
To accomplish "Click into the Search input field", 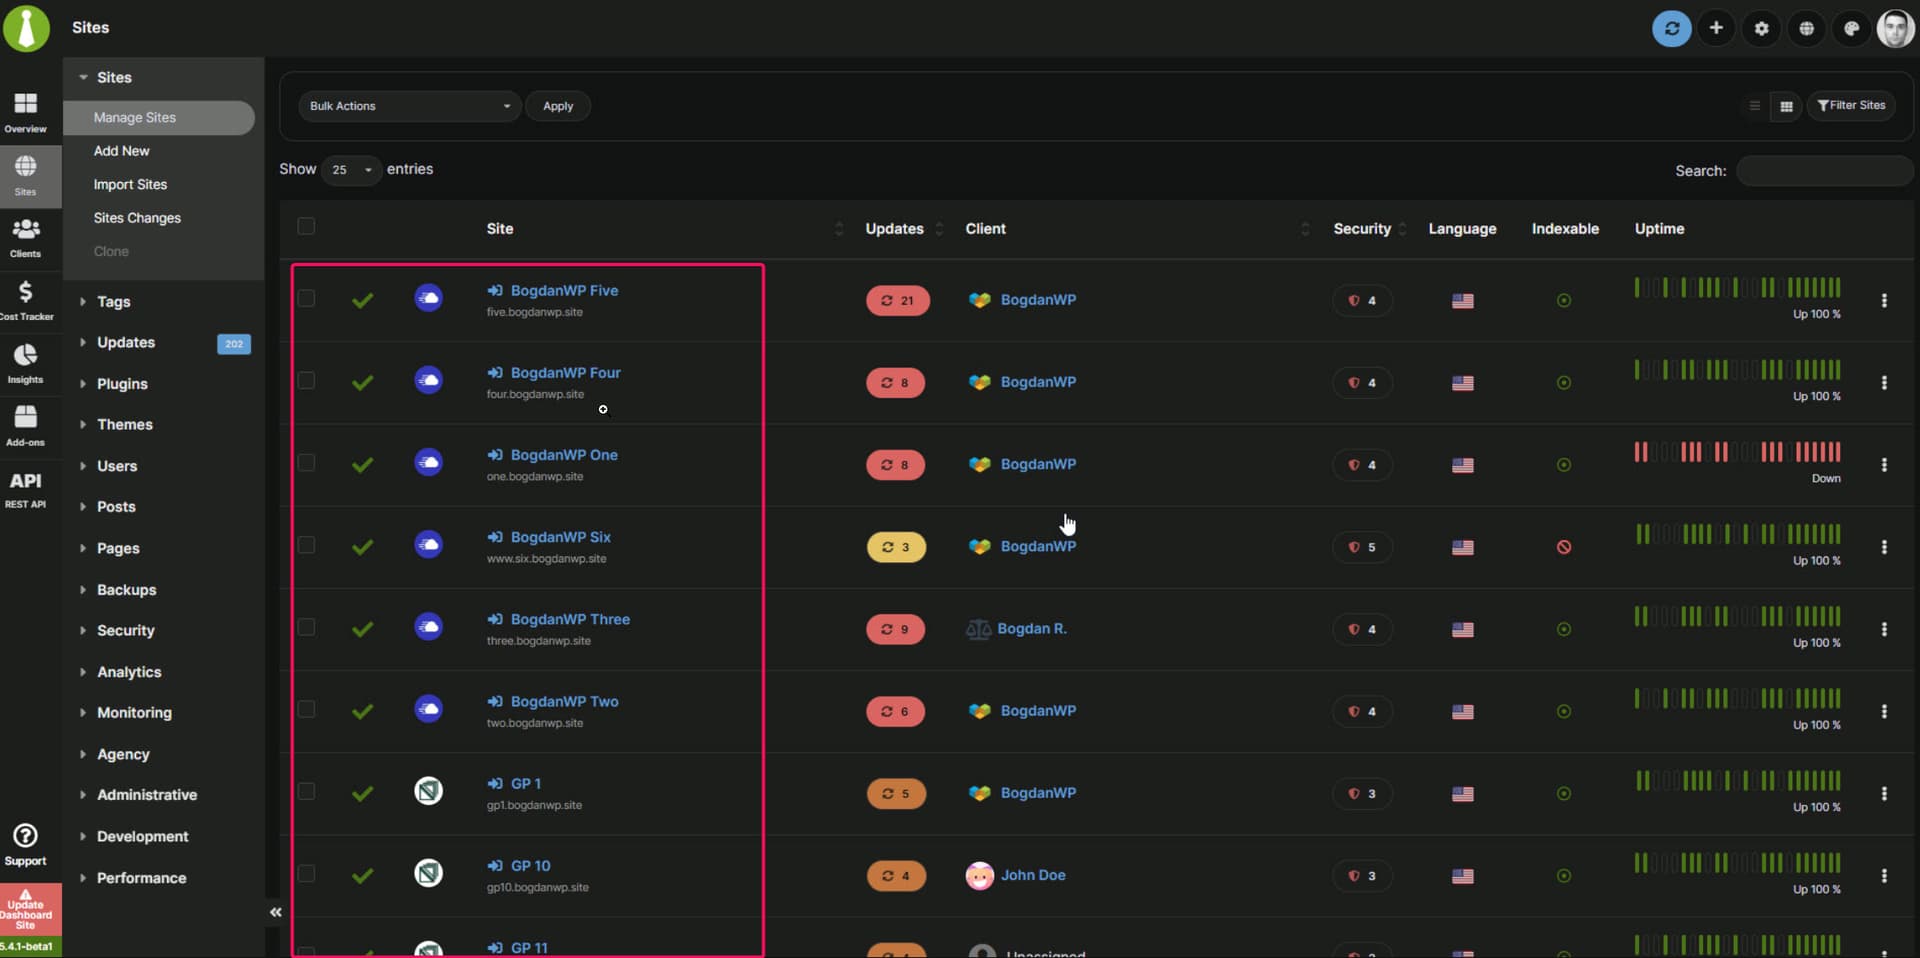I will pos(1823,171).
